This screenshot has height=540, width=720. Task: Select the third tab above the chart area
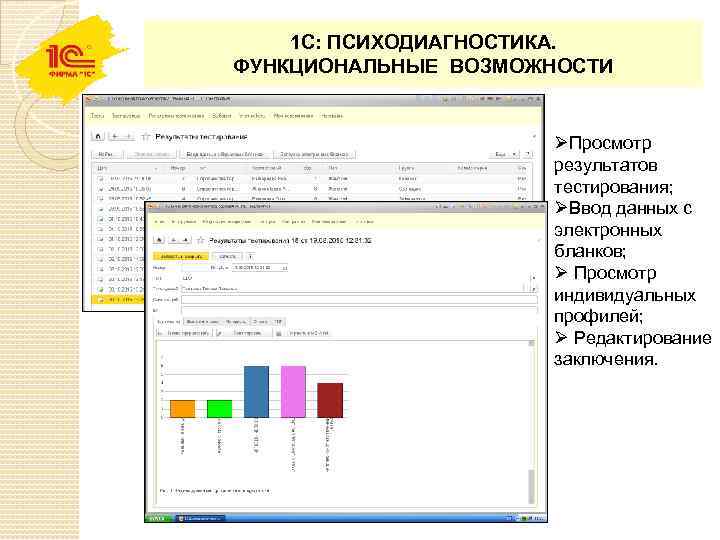pyautogui.click(x=236, y=321)
